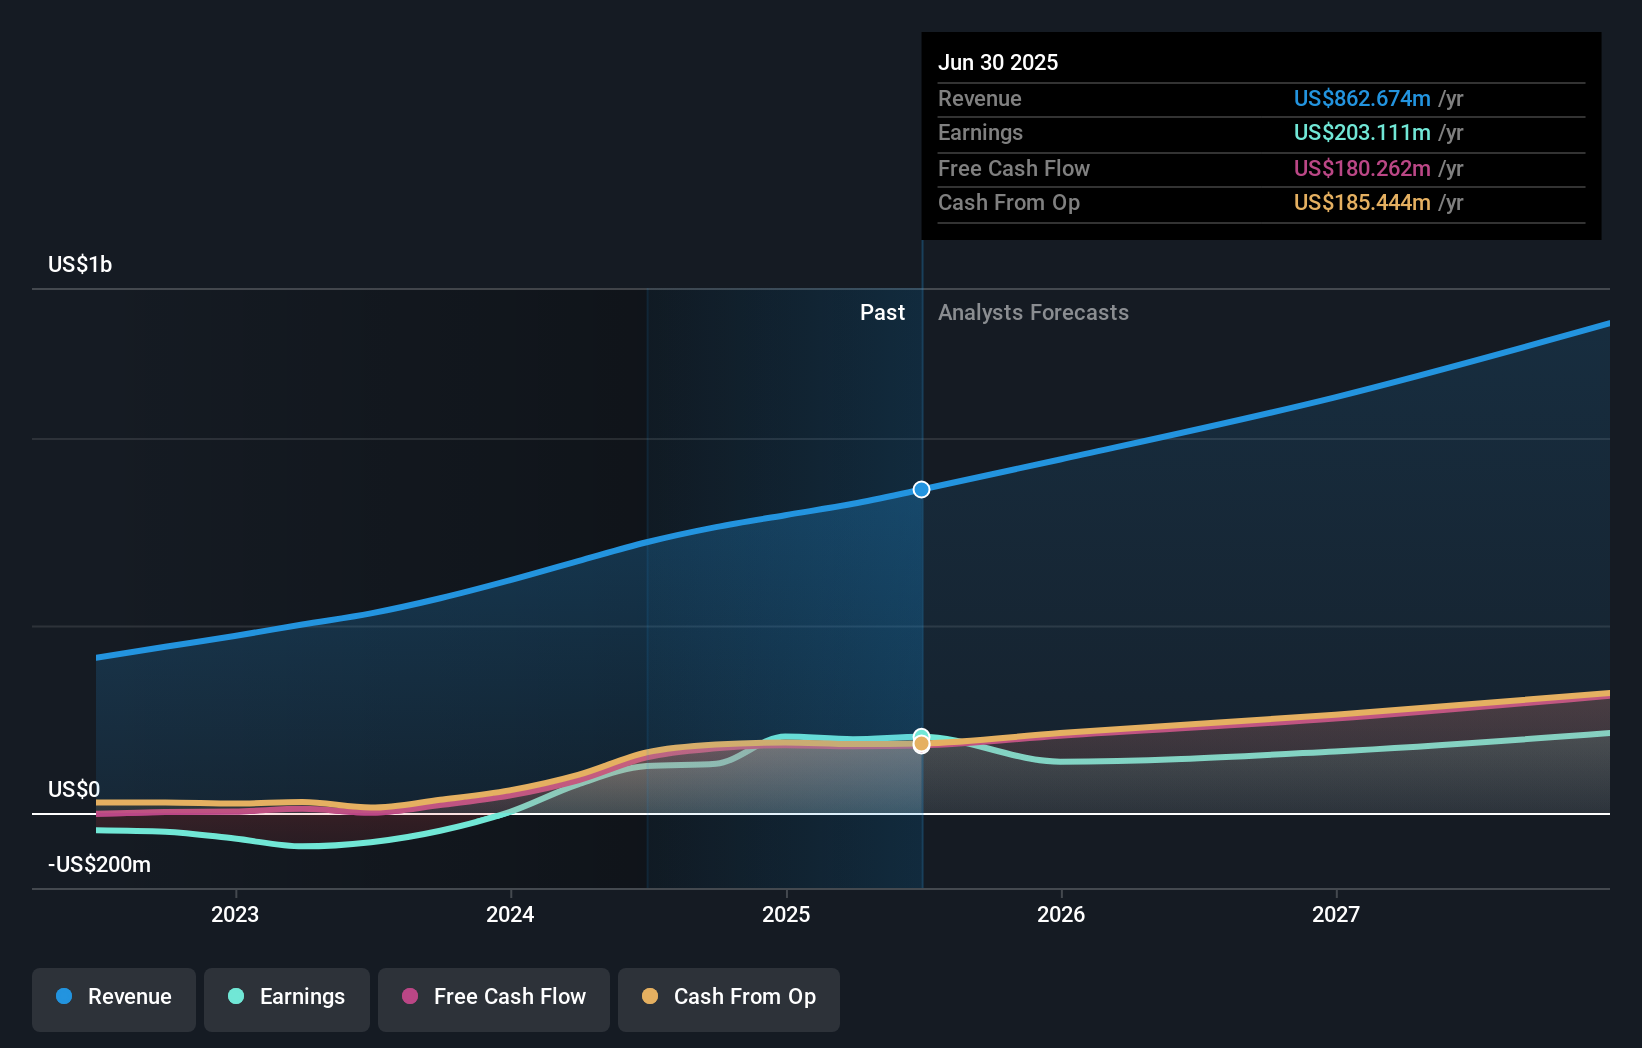The height and width of the screenshot is (1048, 1642).
Task: Switch to the Past section of the chart
Action: [x=882, y=312]
